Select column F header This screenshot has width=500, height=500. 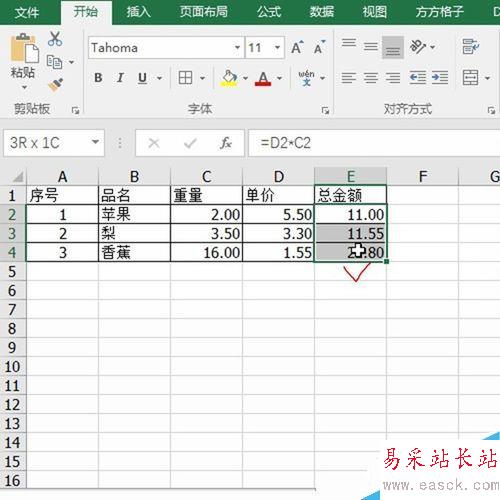[423, 176]
